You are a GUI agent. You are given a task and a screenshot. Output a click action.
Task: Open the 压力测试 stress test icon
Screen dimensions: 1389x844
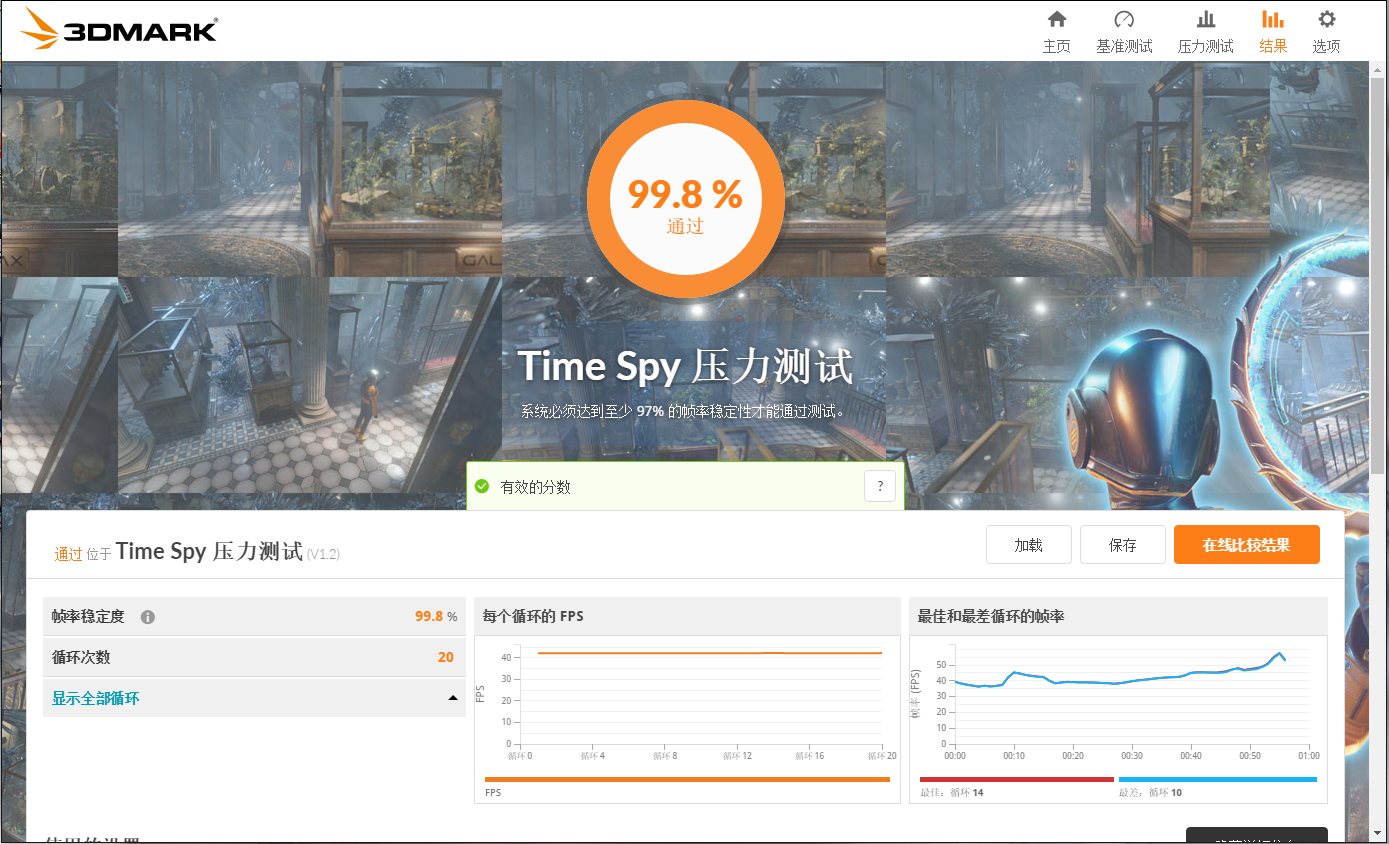pos(1206,19)
